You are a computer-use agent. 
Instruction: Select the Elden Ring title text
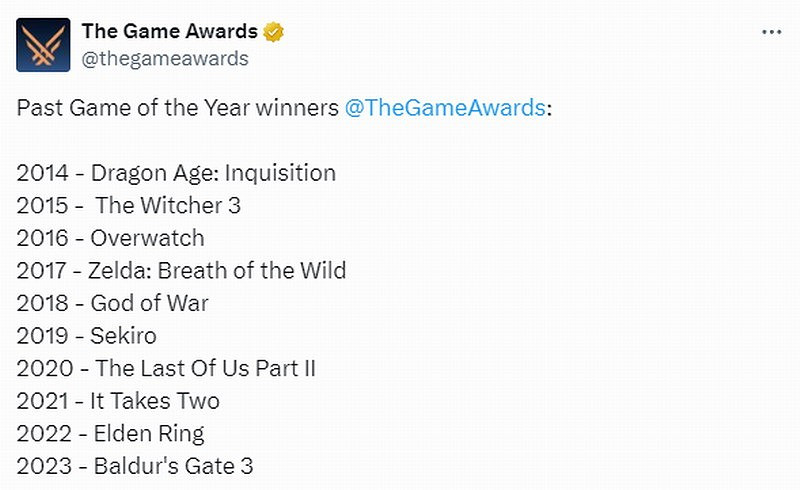pyautogui.click(x=147, y=433)
